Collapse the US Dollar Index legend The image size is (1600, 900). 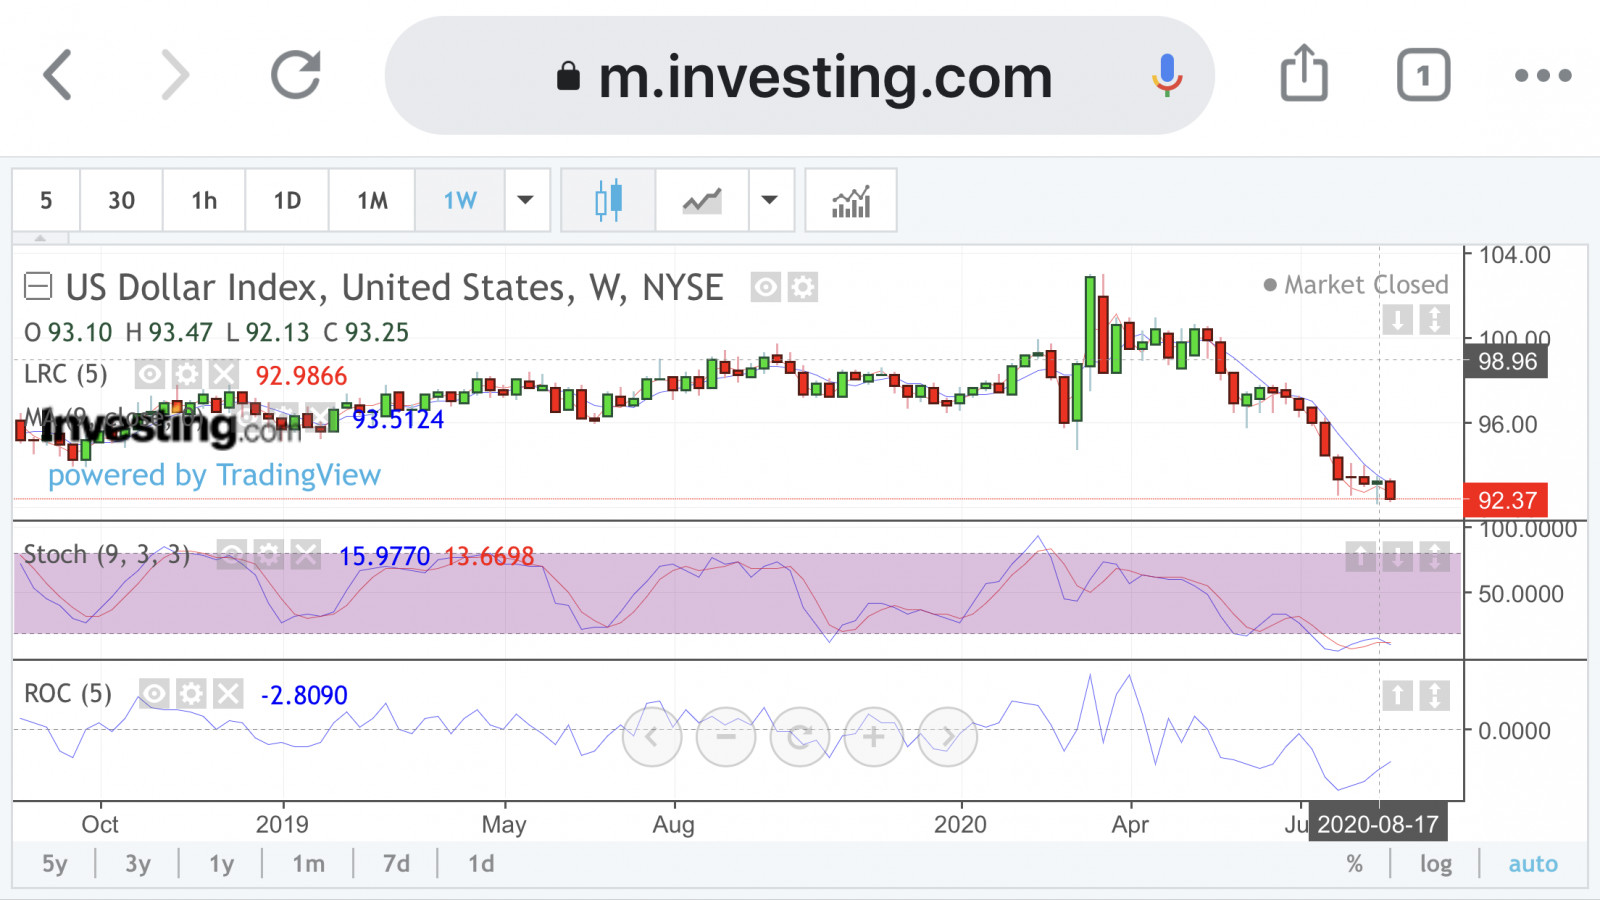tap(38, 288)
